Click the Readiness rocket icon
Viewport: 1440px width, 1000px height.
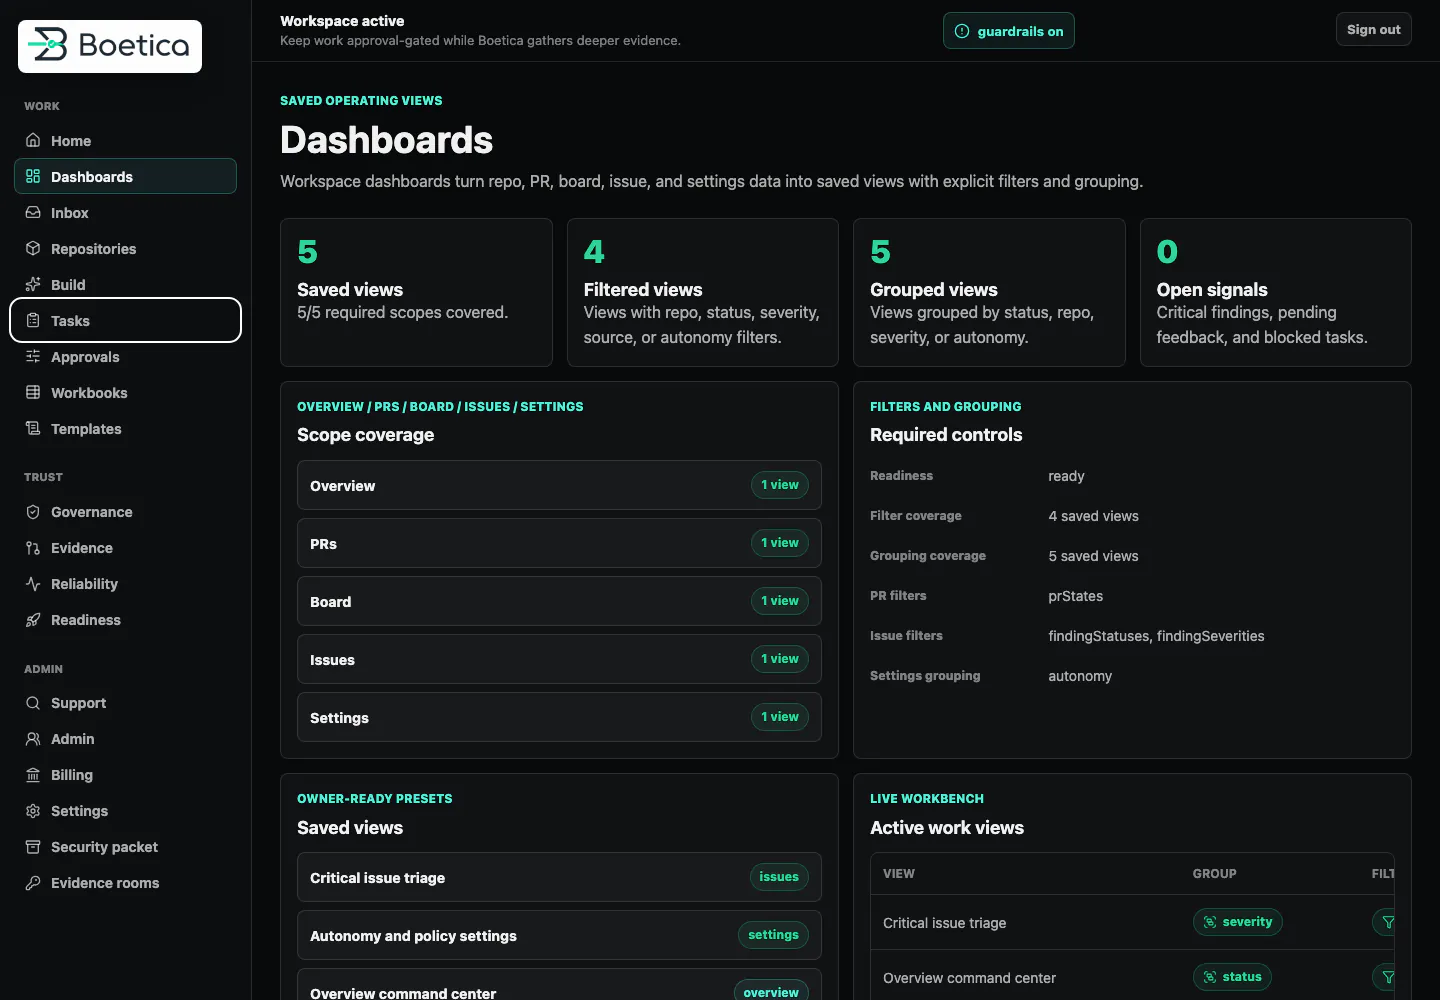33,620
